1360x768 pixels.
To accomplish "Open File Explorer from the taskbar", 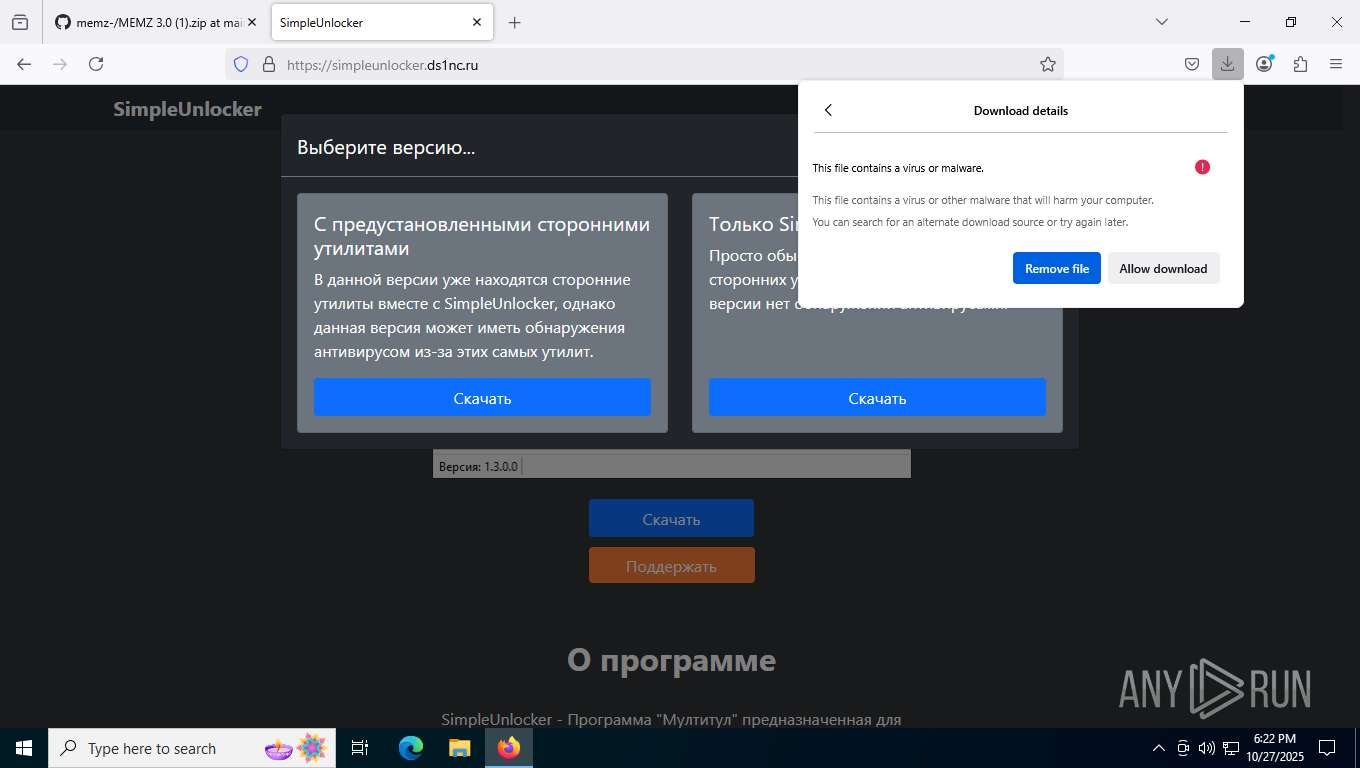I will click(459, 748).
